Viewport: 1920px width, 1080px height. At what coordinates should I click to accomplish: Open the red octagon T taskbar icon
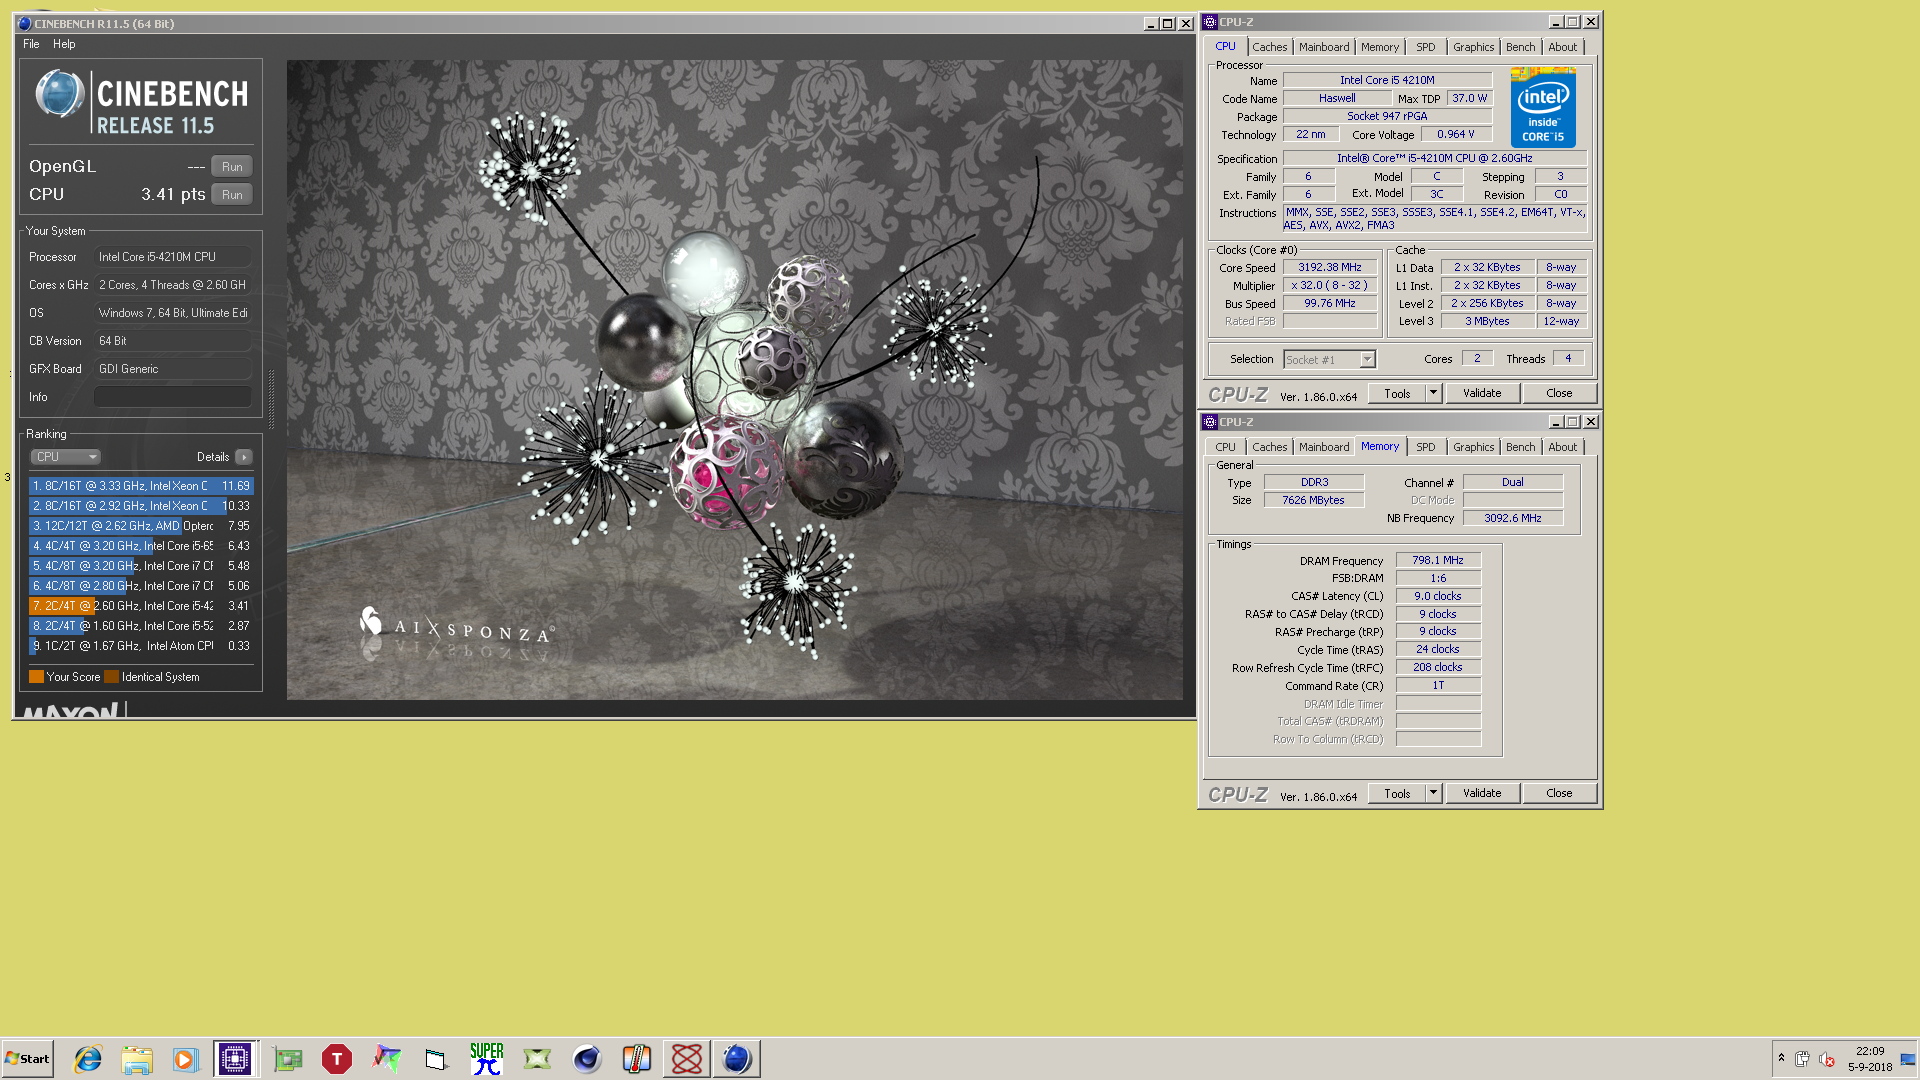(x=337, y=1059)
